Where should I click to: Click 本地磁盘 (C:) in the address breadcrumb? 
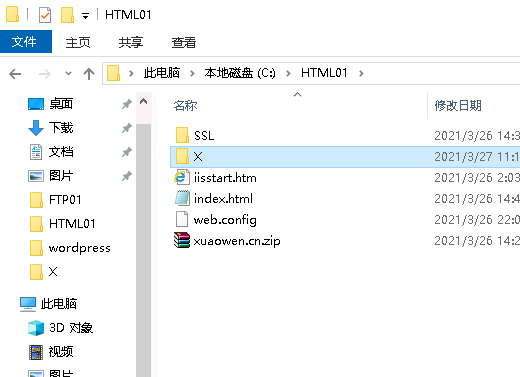coord(240,73)
